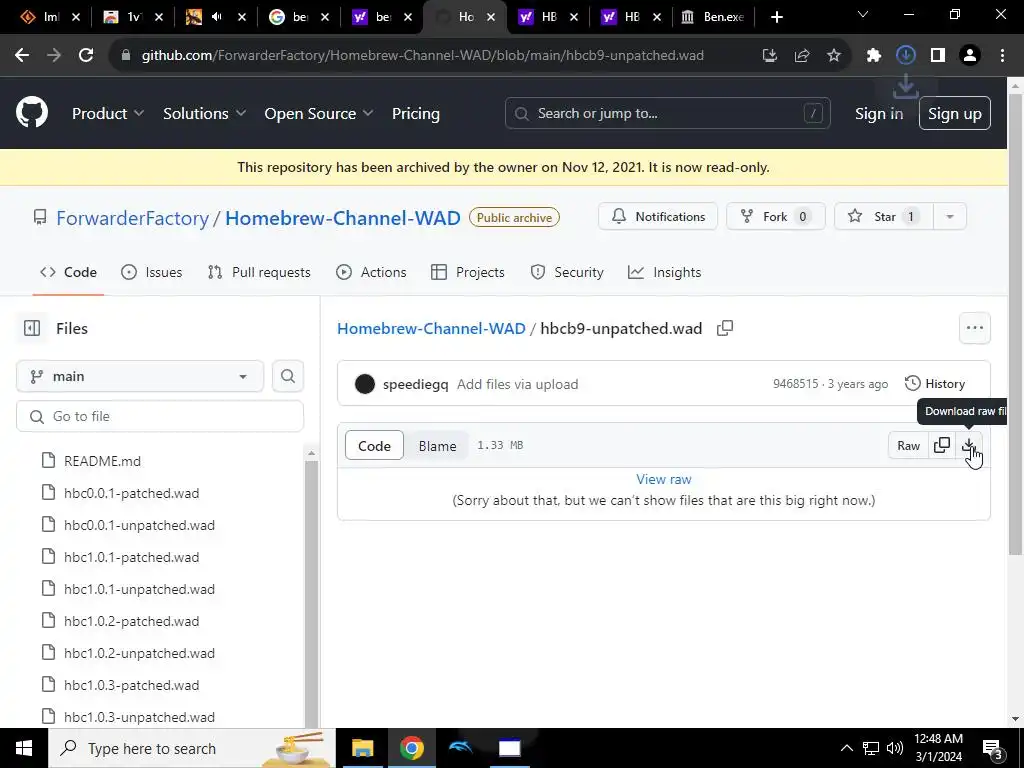Switch to the Ben.exe browser tab

714,17
